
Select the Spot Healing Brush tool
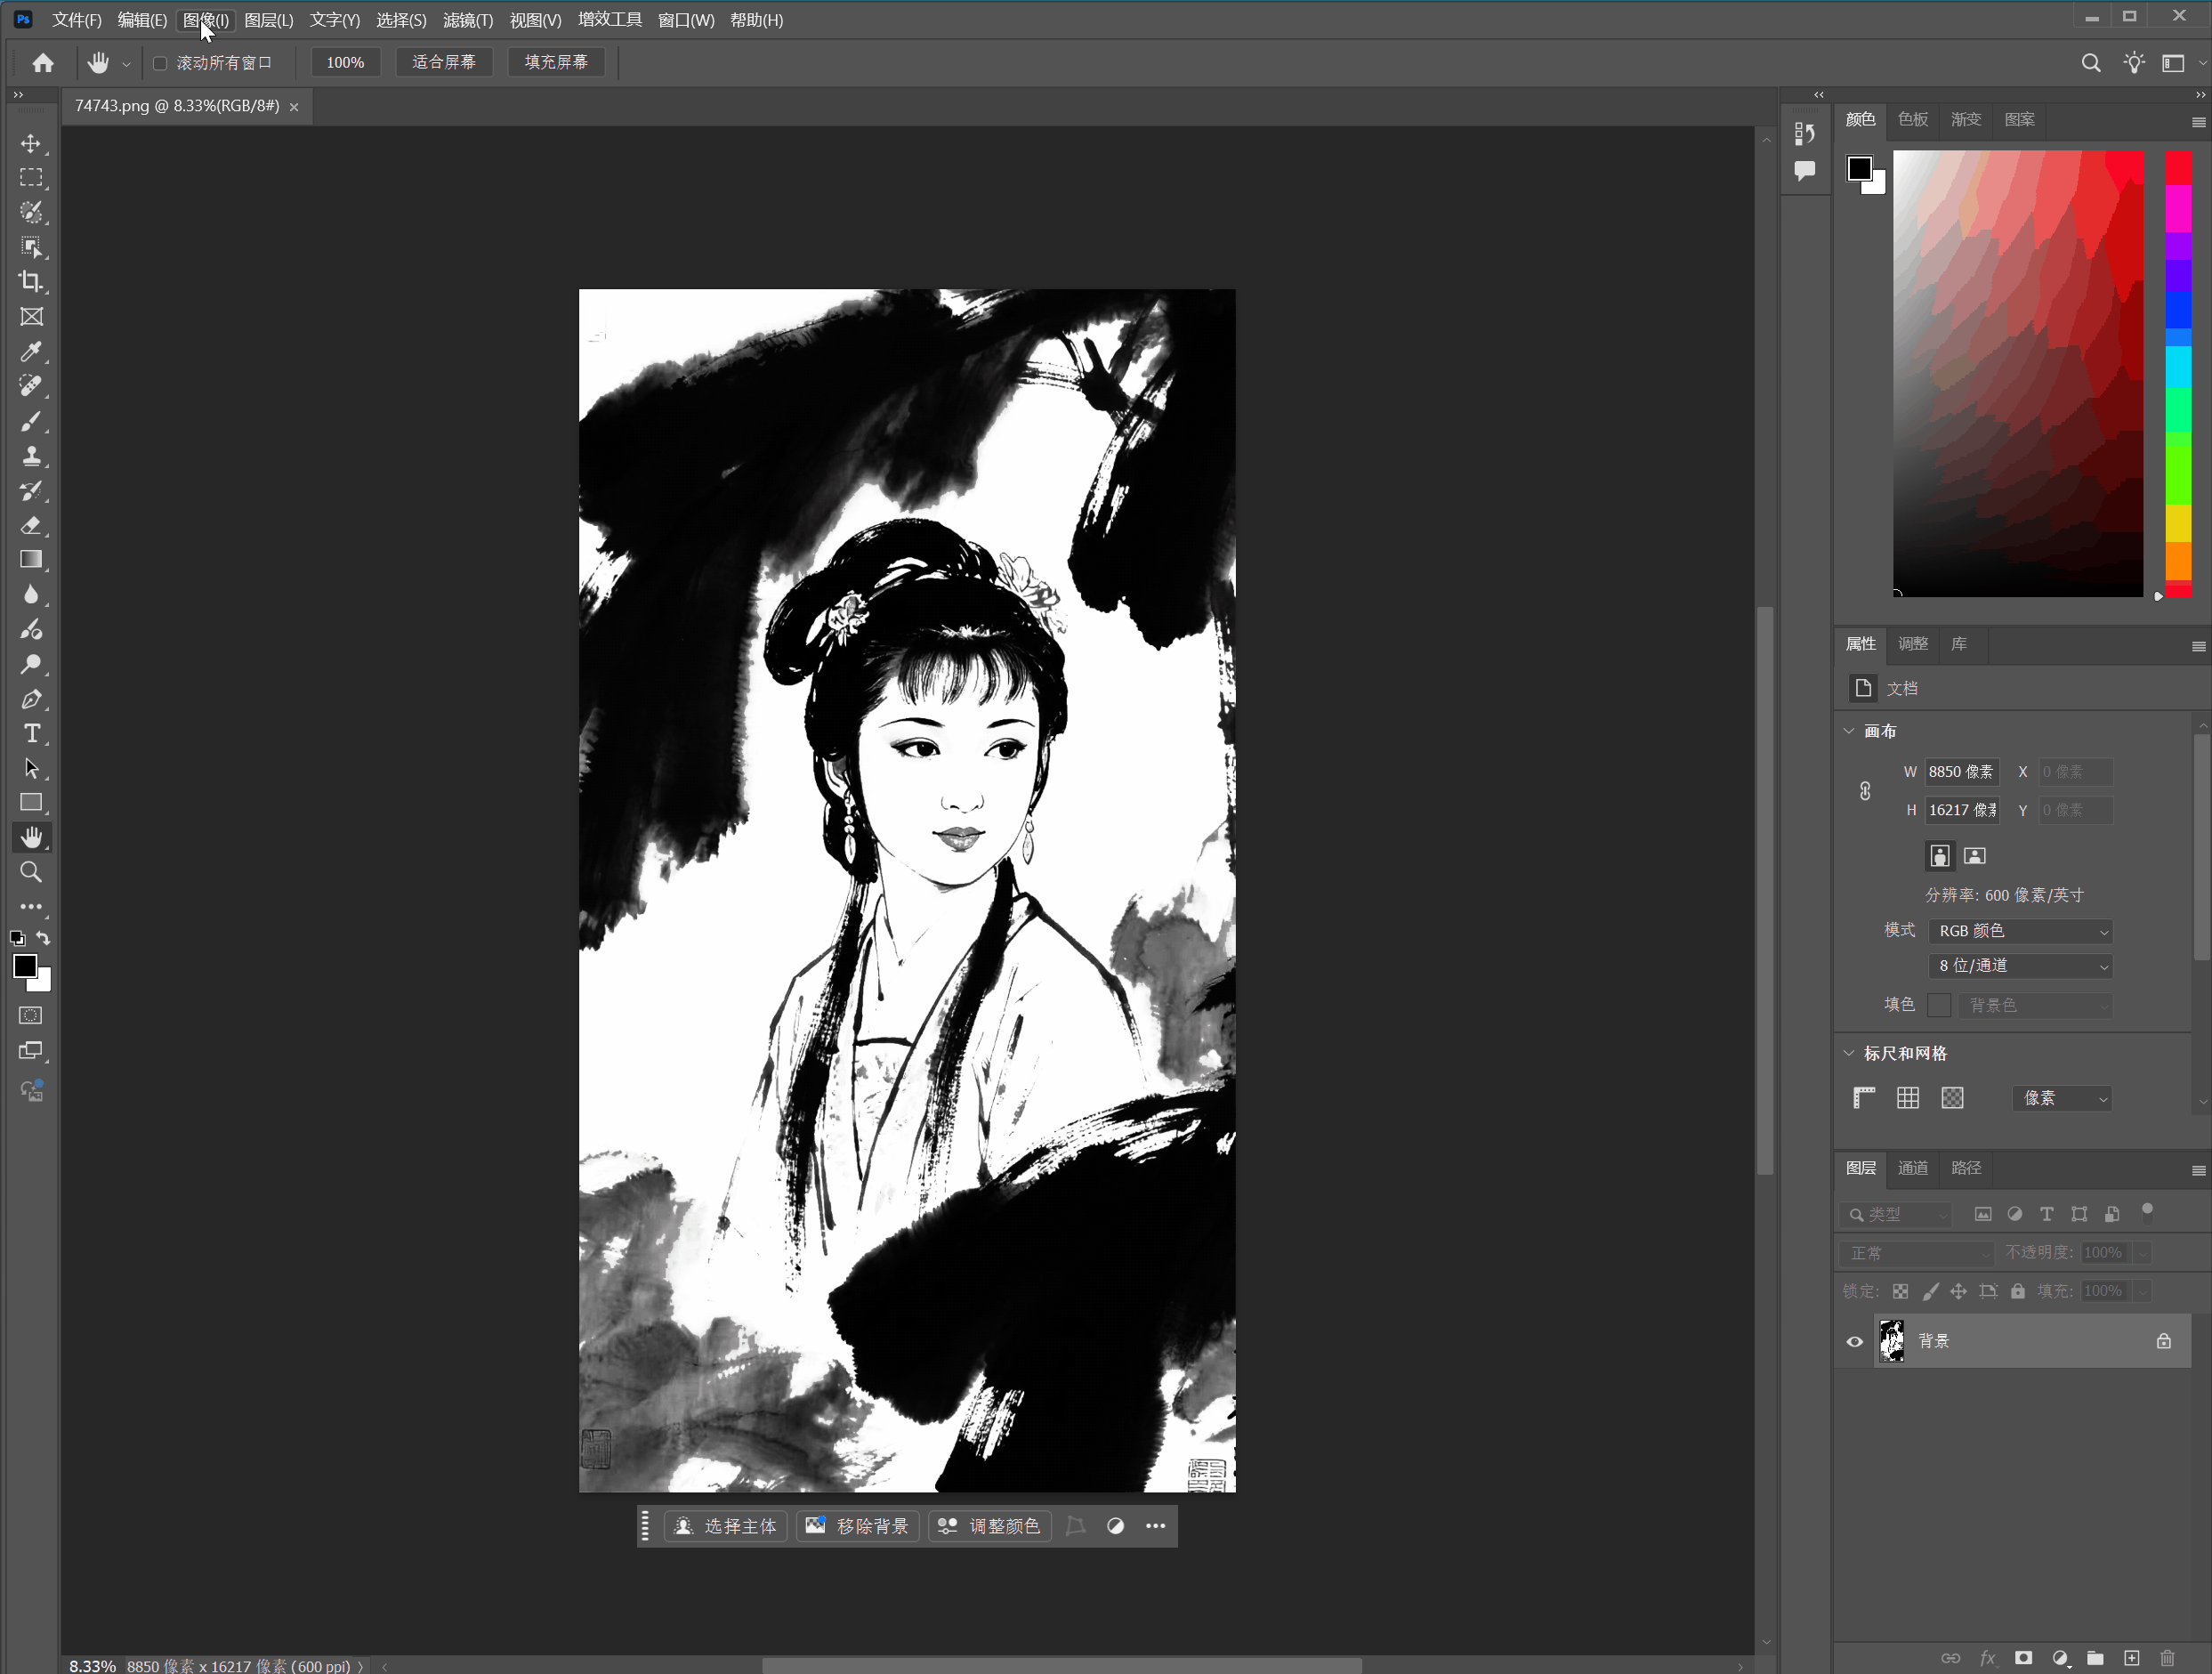[x=31, y=386]
